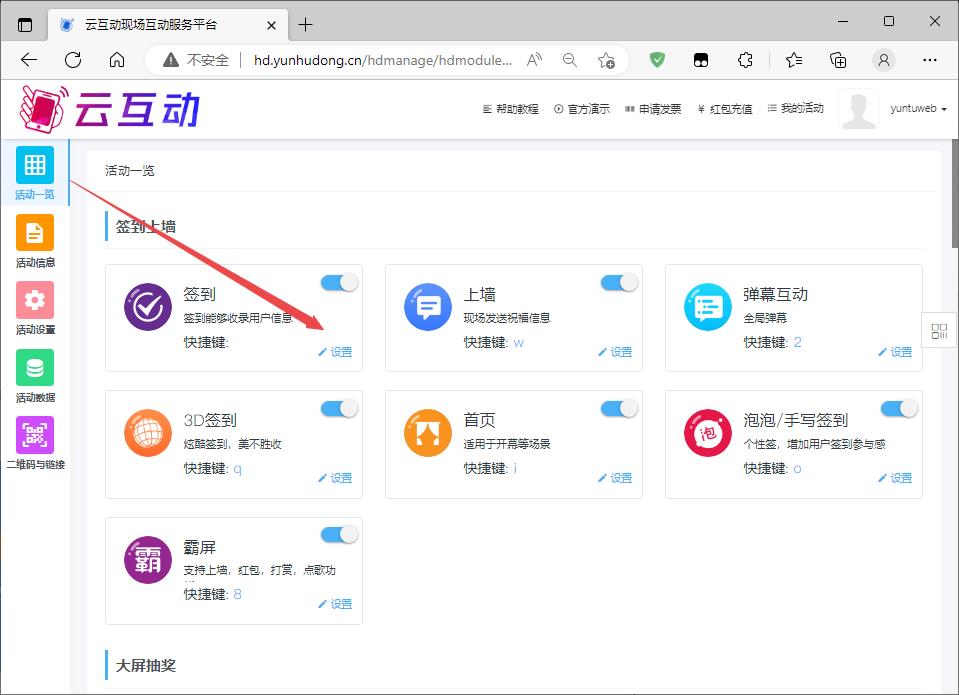Open a new browser tab
Screen dimensions: 959x695
305,25
